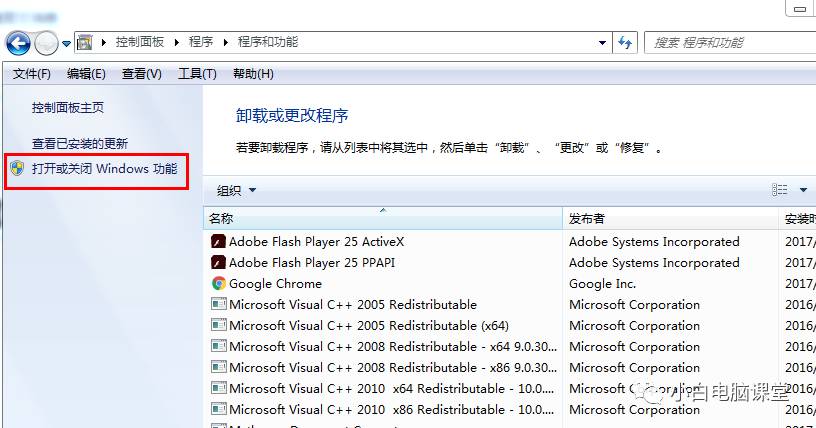Click Visual C++ 2008 x86 9.0.30 icon
816x428 pixels.
pos(219,367)
